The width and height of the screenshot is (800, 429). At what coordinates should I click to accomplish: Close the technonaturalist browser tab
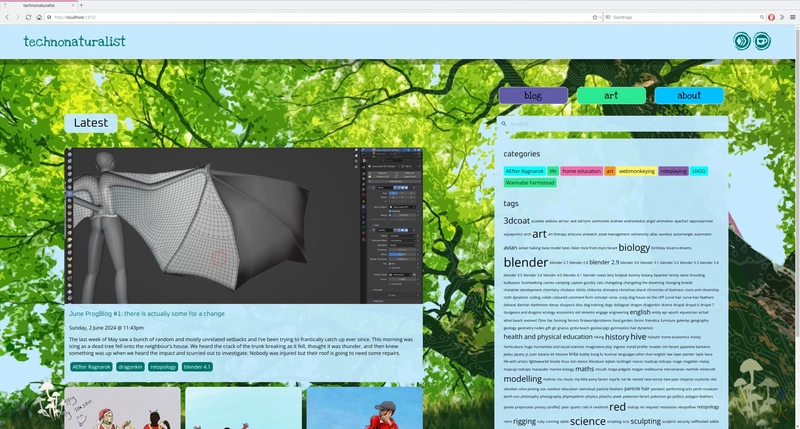point(73,5)
